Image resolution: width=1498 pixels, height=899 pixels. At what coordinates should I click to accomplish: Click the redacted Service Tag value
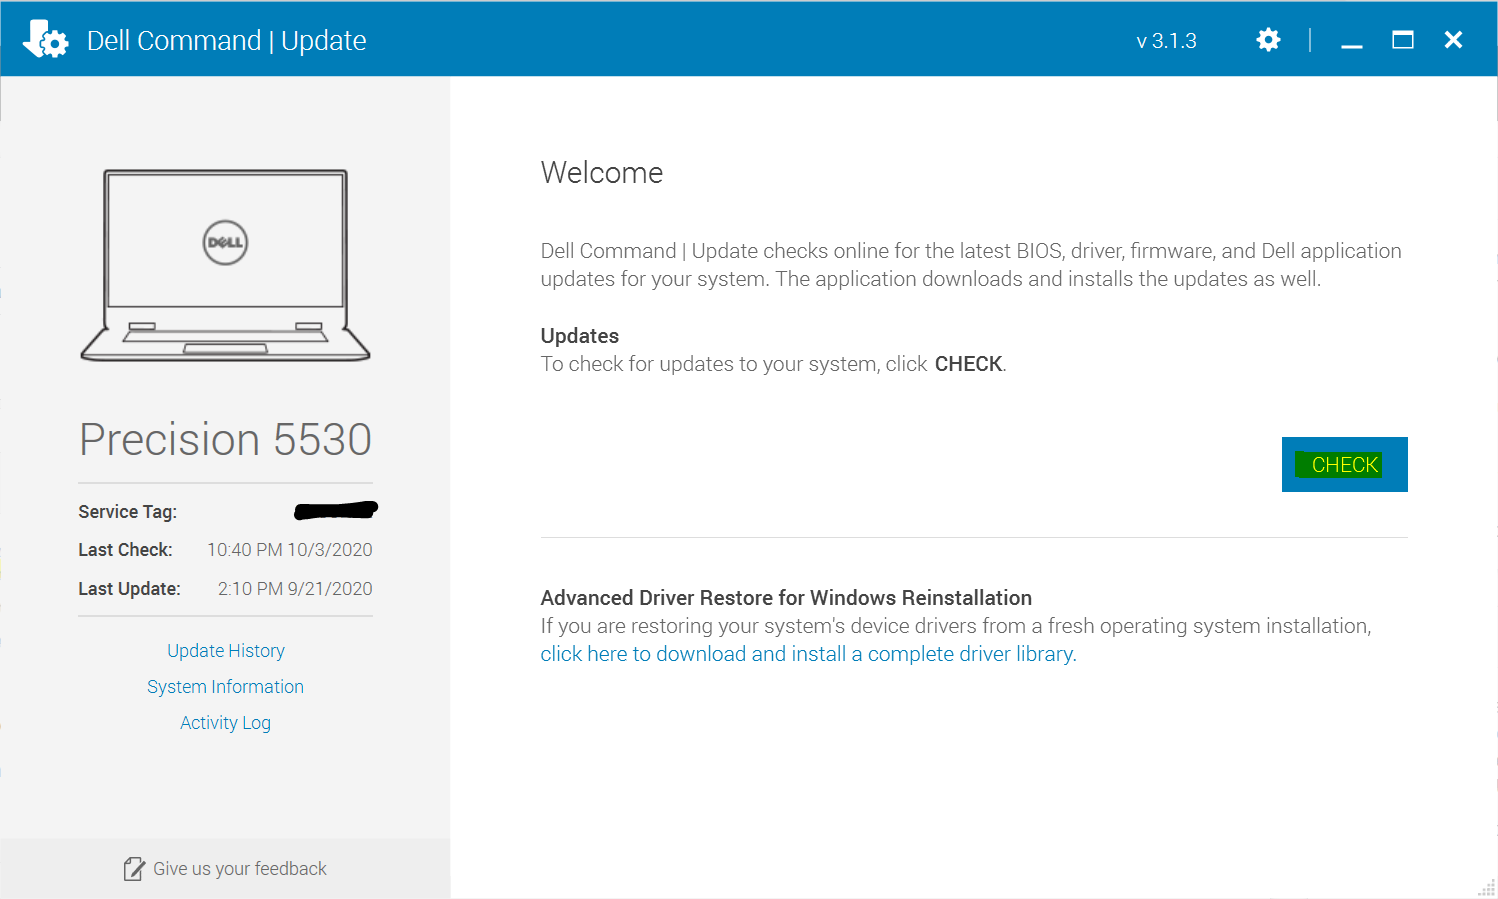coord(336,511)
